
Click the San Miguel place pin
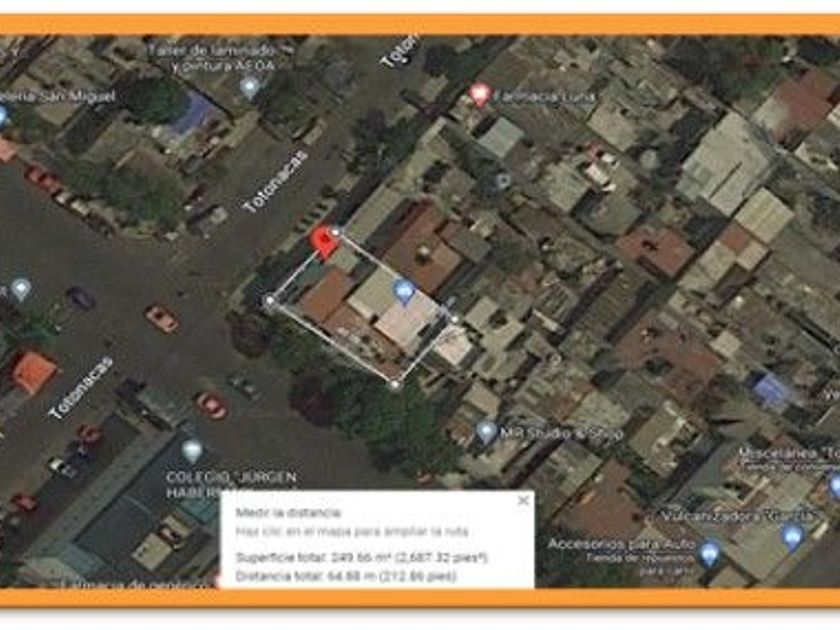2,116
